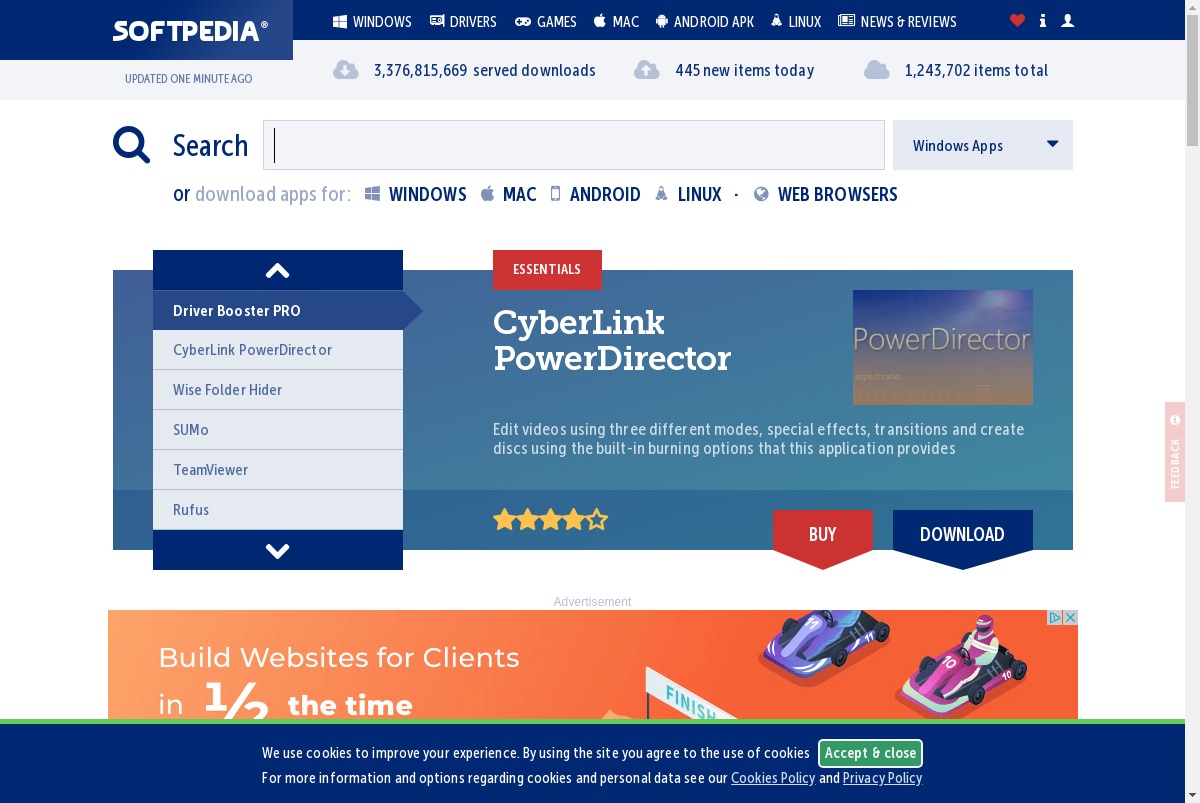Click the Windows icon under the search bar
The height and width of the screenshot is (803, 1200).
(x=372, y=194)
